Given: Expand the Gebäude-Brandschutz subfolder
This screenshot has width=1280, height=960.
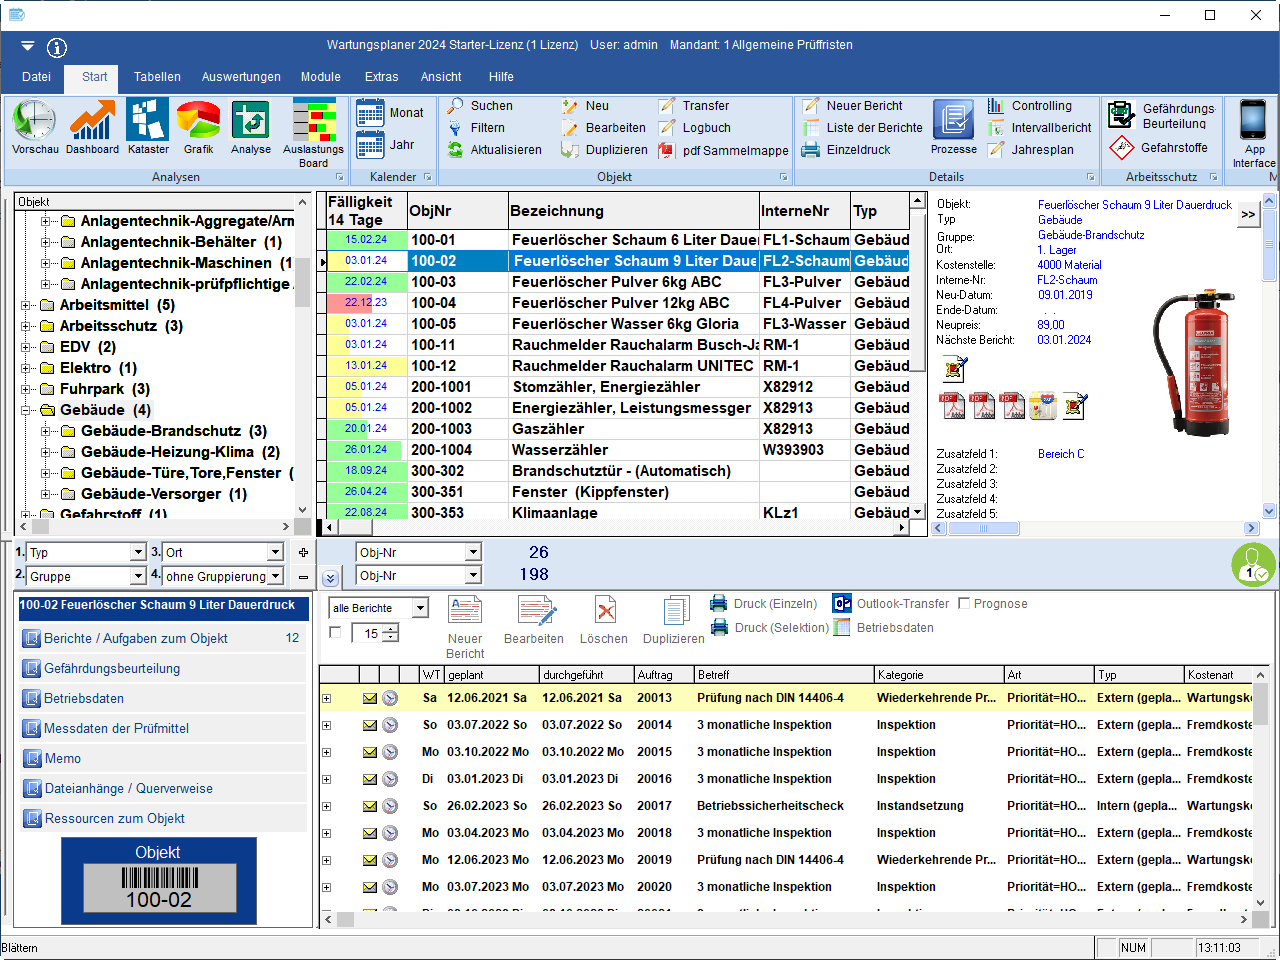Looking at the screenshot, I should click(x=46, y=431).
